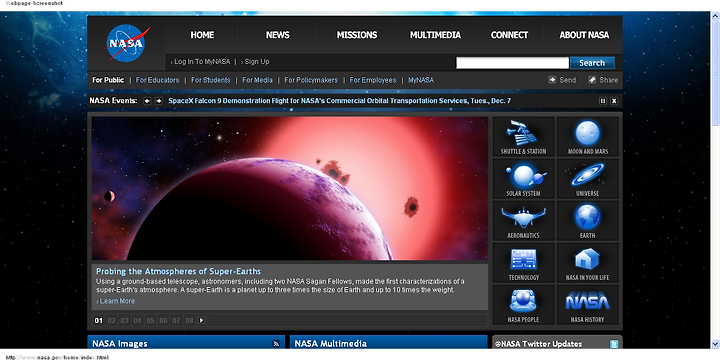Screen dimensions: 720x360
Task: Click the NASA Multimedia section header
Action: pyautogui.click(x=331, y=343)
